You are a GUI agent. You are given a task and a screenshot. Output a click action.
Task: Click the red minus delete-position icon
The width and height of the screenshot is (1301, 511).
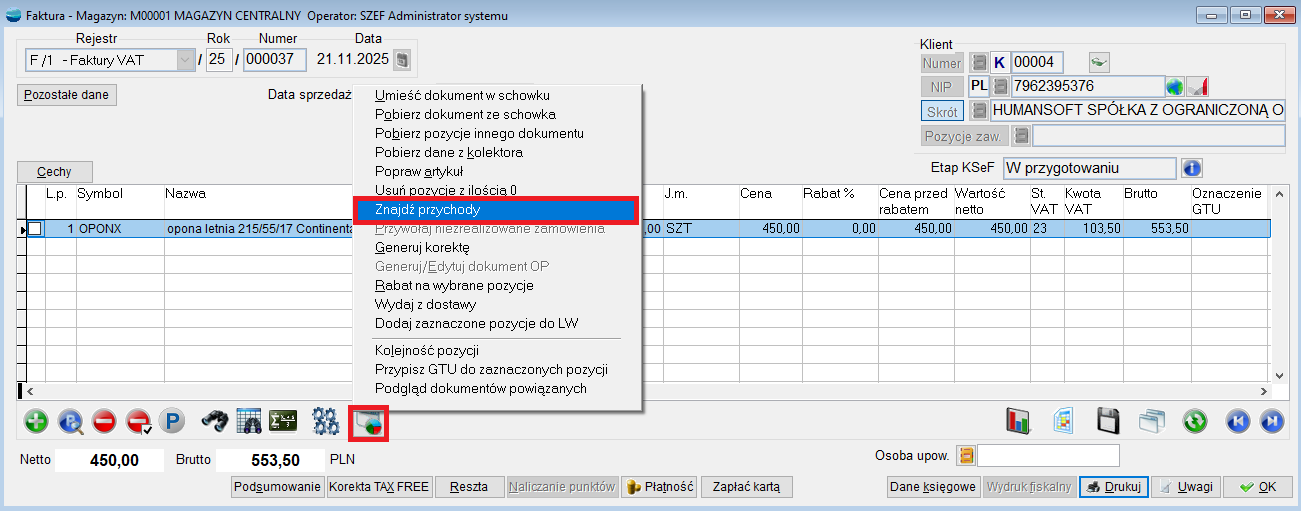[104, 421]
